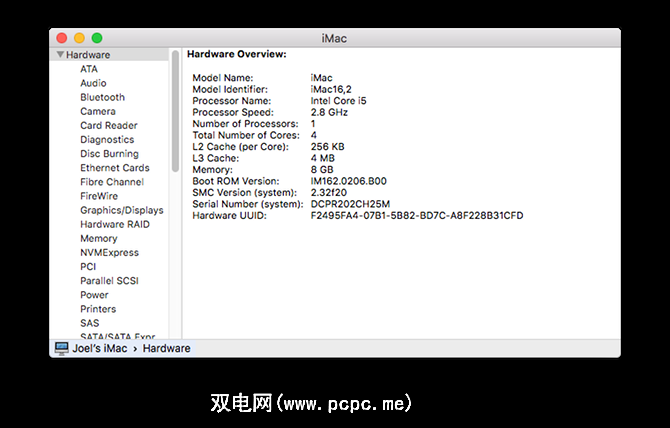The height and width of the screenshot is (428, 670).
Task: Open the FireWire item
Action: click(99, 196)
